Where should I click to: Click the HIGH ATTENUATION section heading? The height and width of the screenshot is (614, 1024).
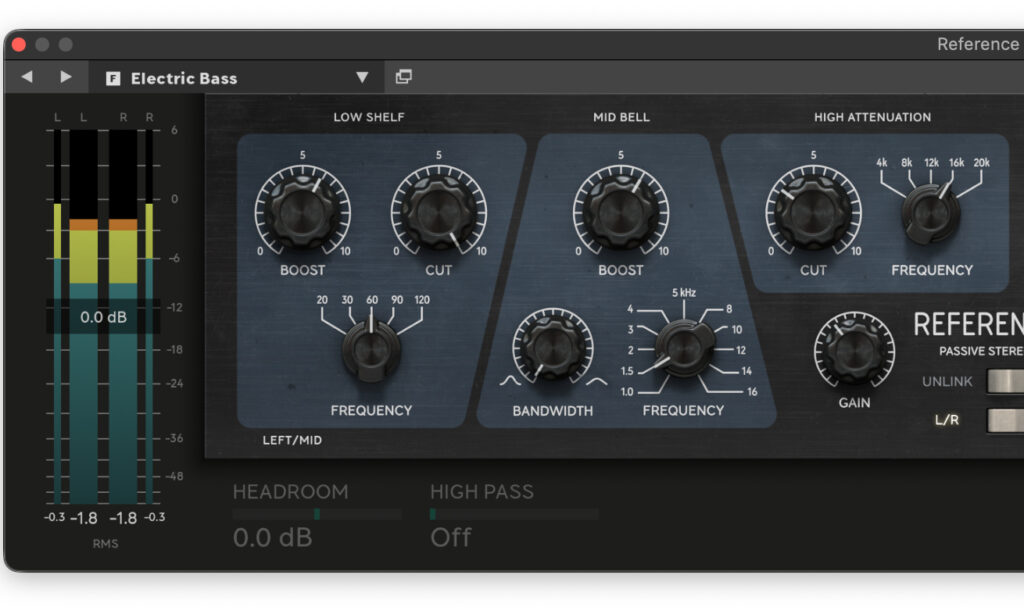(x=872, y=118)
